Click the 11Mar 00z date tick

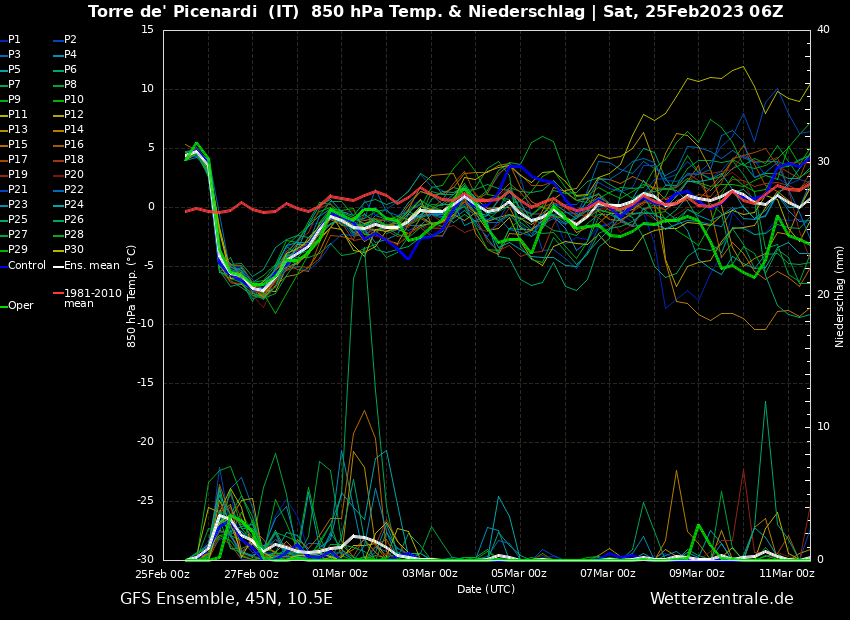pyautogui.click(x=787, y=573)
